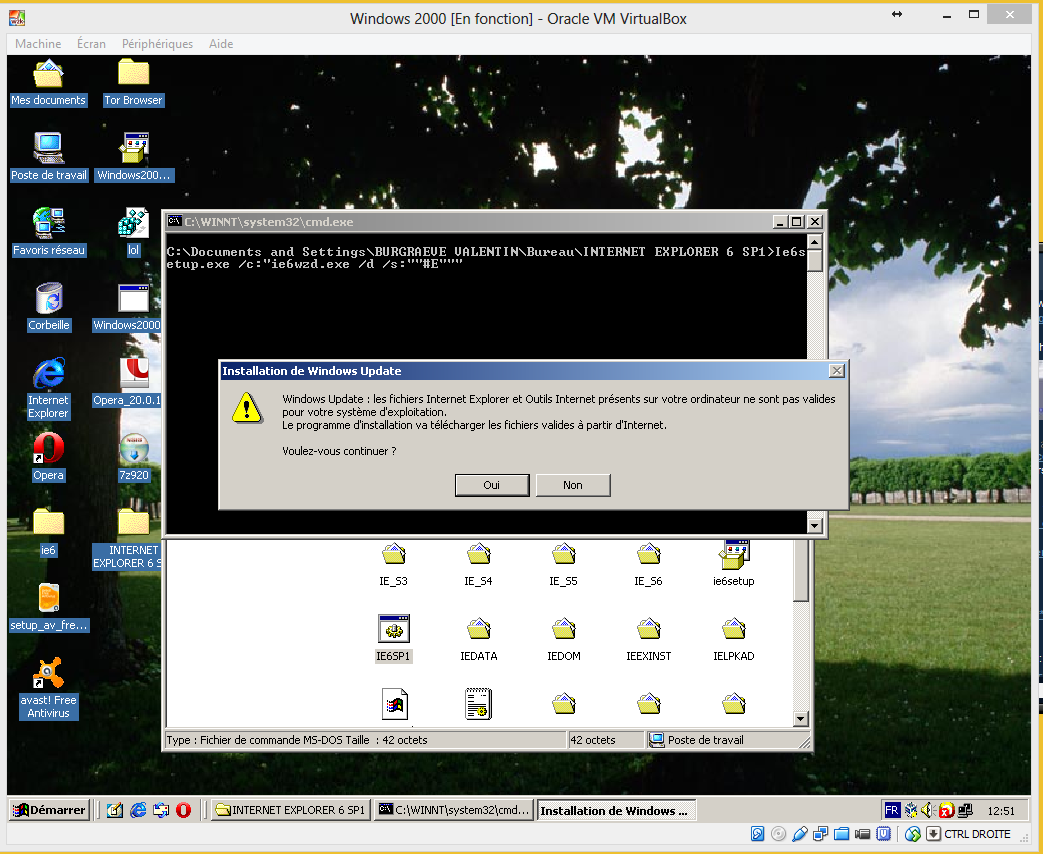Image resolution: width=1043 pixels, height=854 pixels.
Task: Close the Installation de Windows Update dialog
Action: pos(837,370)
